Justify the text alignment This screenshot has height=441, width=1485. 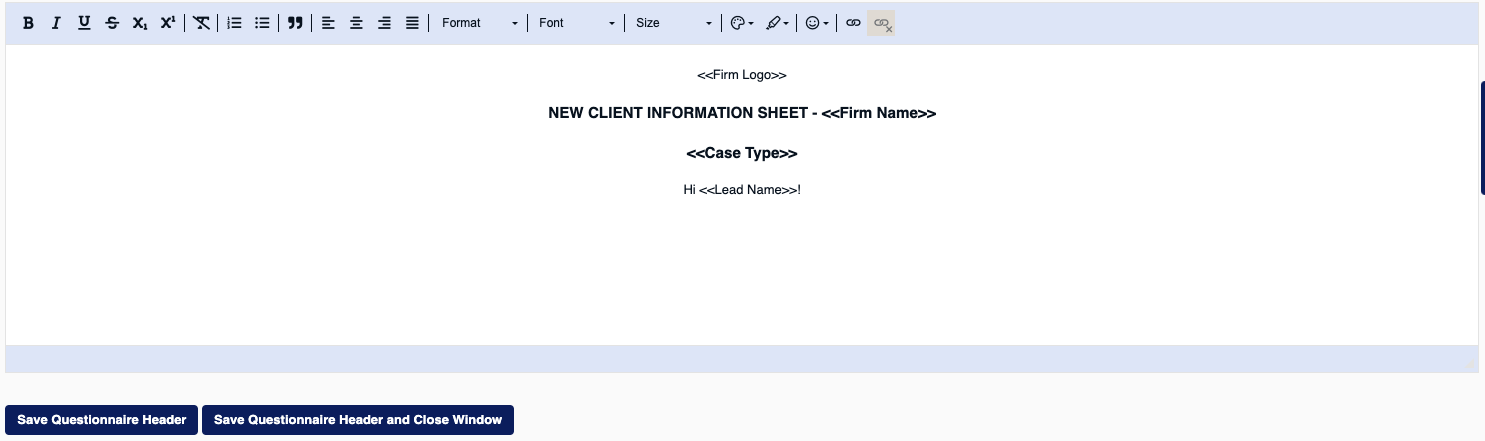[x=412, y=23]
